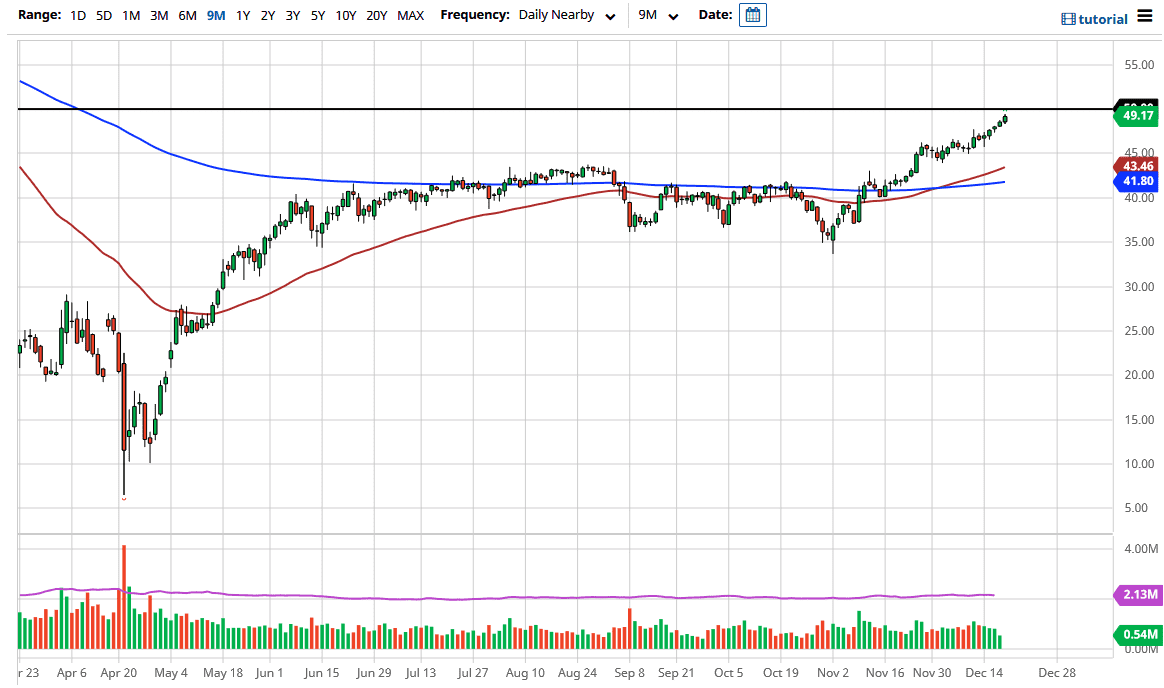
Task: Open the Frequency dropdown chevron arrow
Action: coord(610,16)
